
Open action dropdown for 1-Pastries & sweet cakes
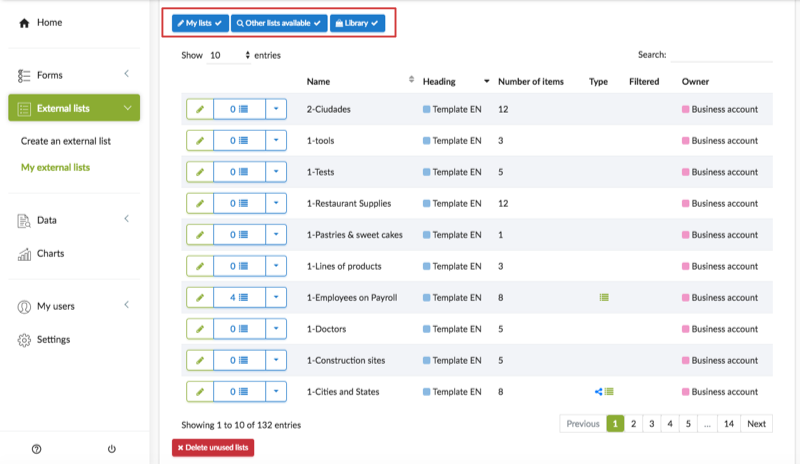point(276,235)
